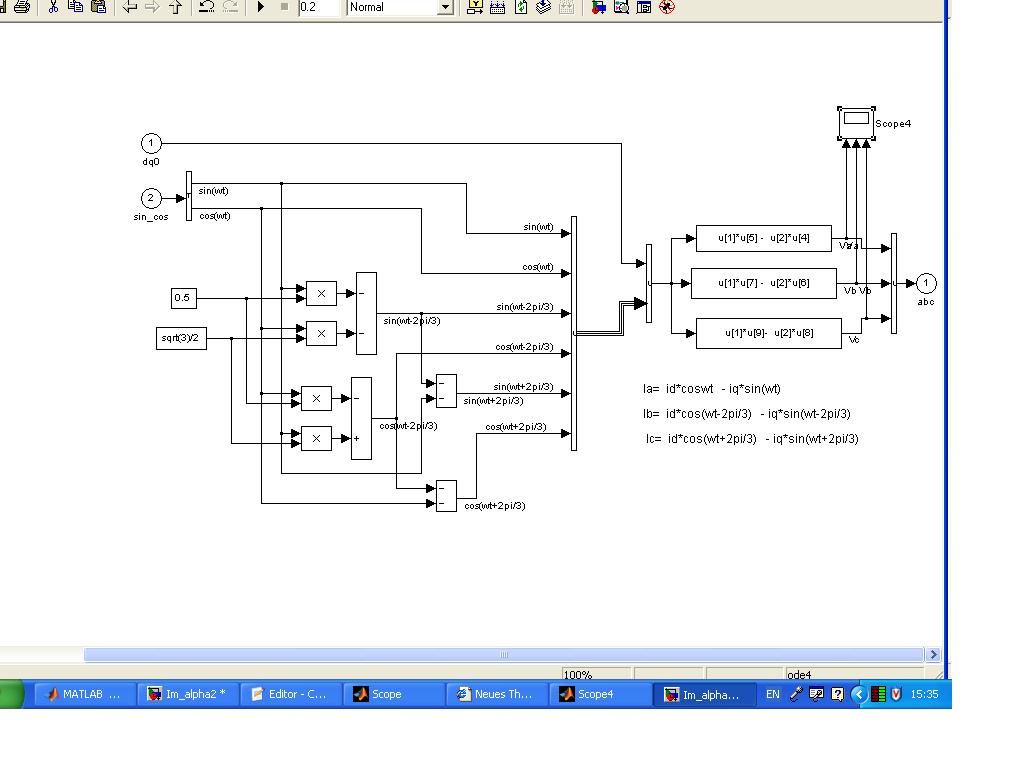
Task: Expand the Normal simulation mode dropdown
Action: (x=445, y=7)
